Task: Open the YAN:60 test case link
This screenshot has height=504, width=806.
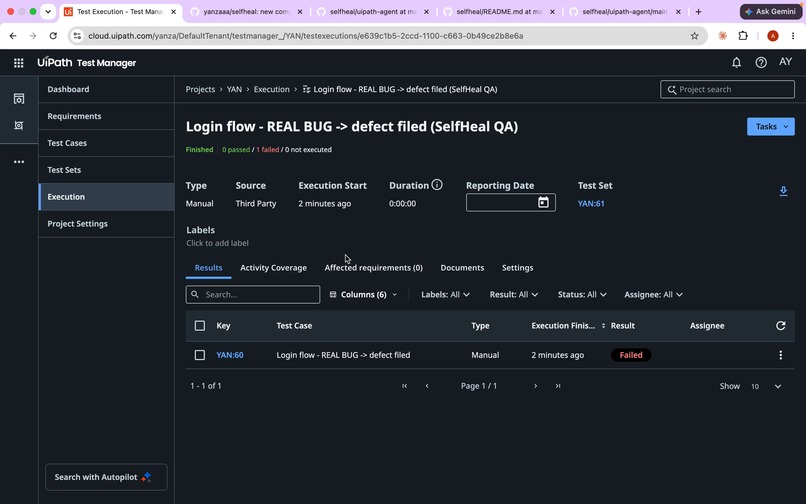Action: pyautogui.click(x=230, y=355)
